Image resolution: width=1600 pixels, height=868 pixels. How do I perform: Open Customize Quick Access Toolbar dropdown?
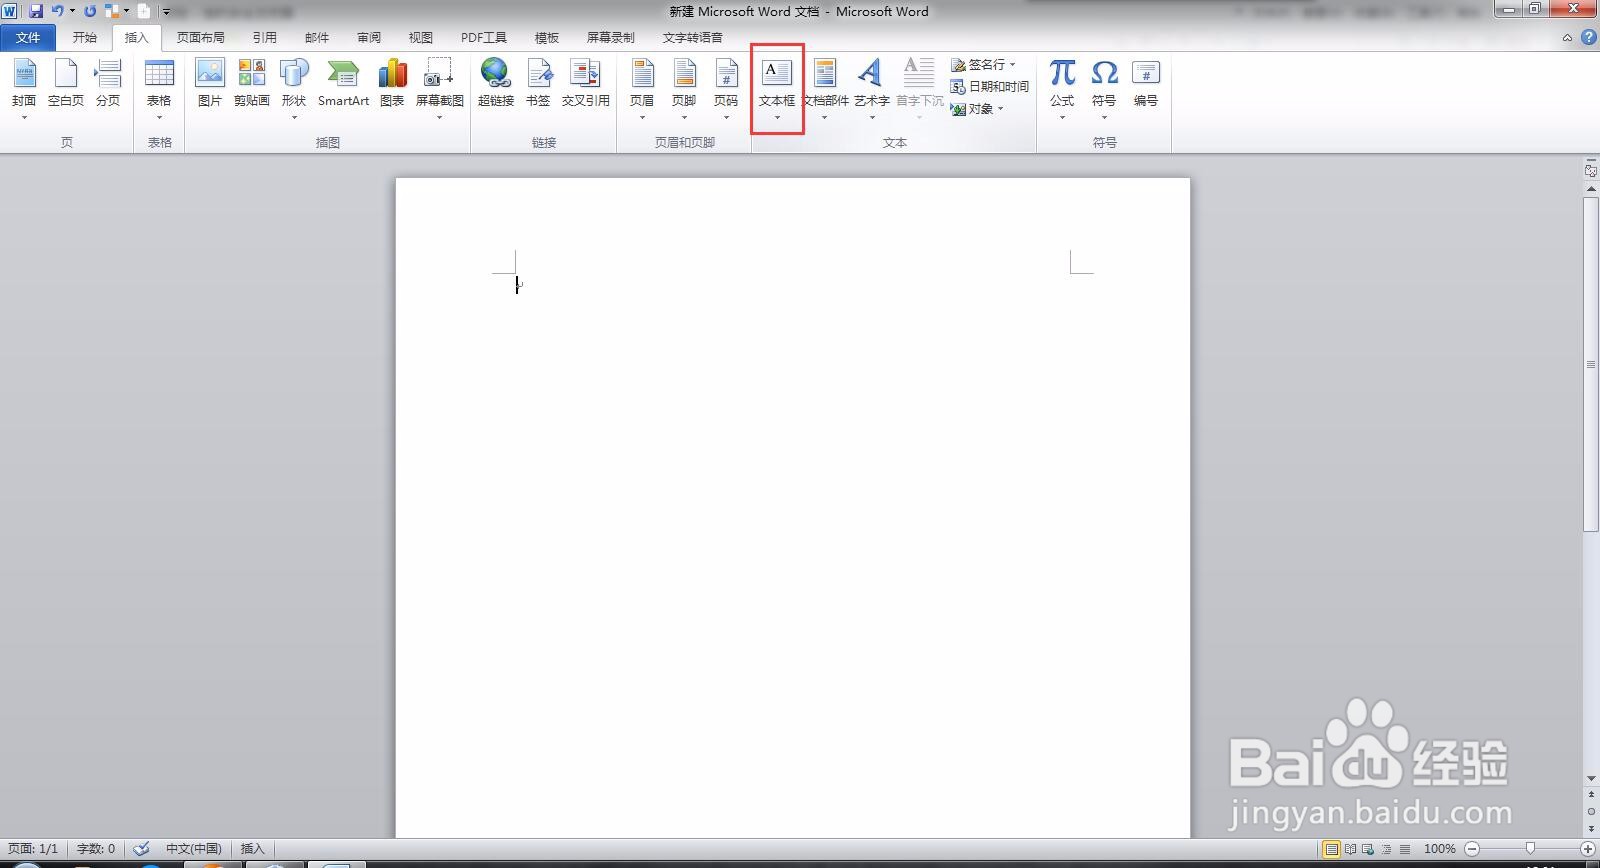(166, 12)
